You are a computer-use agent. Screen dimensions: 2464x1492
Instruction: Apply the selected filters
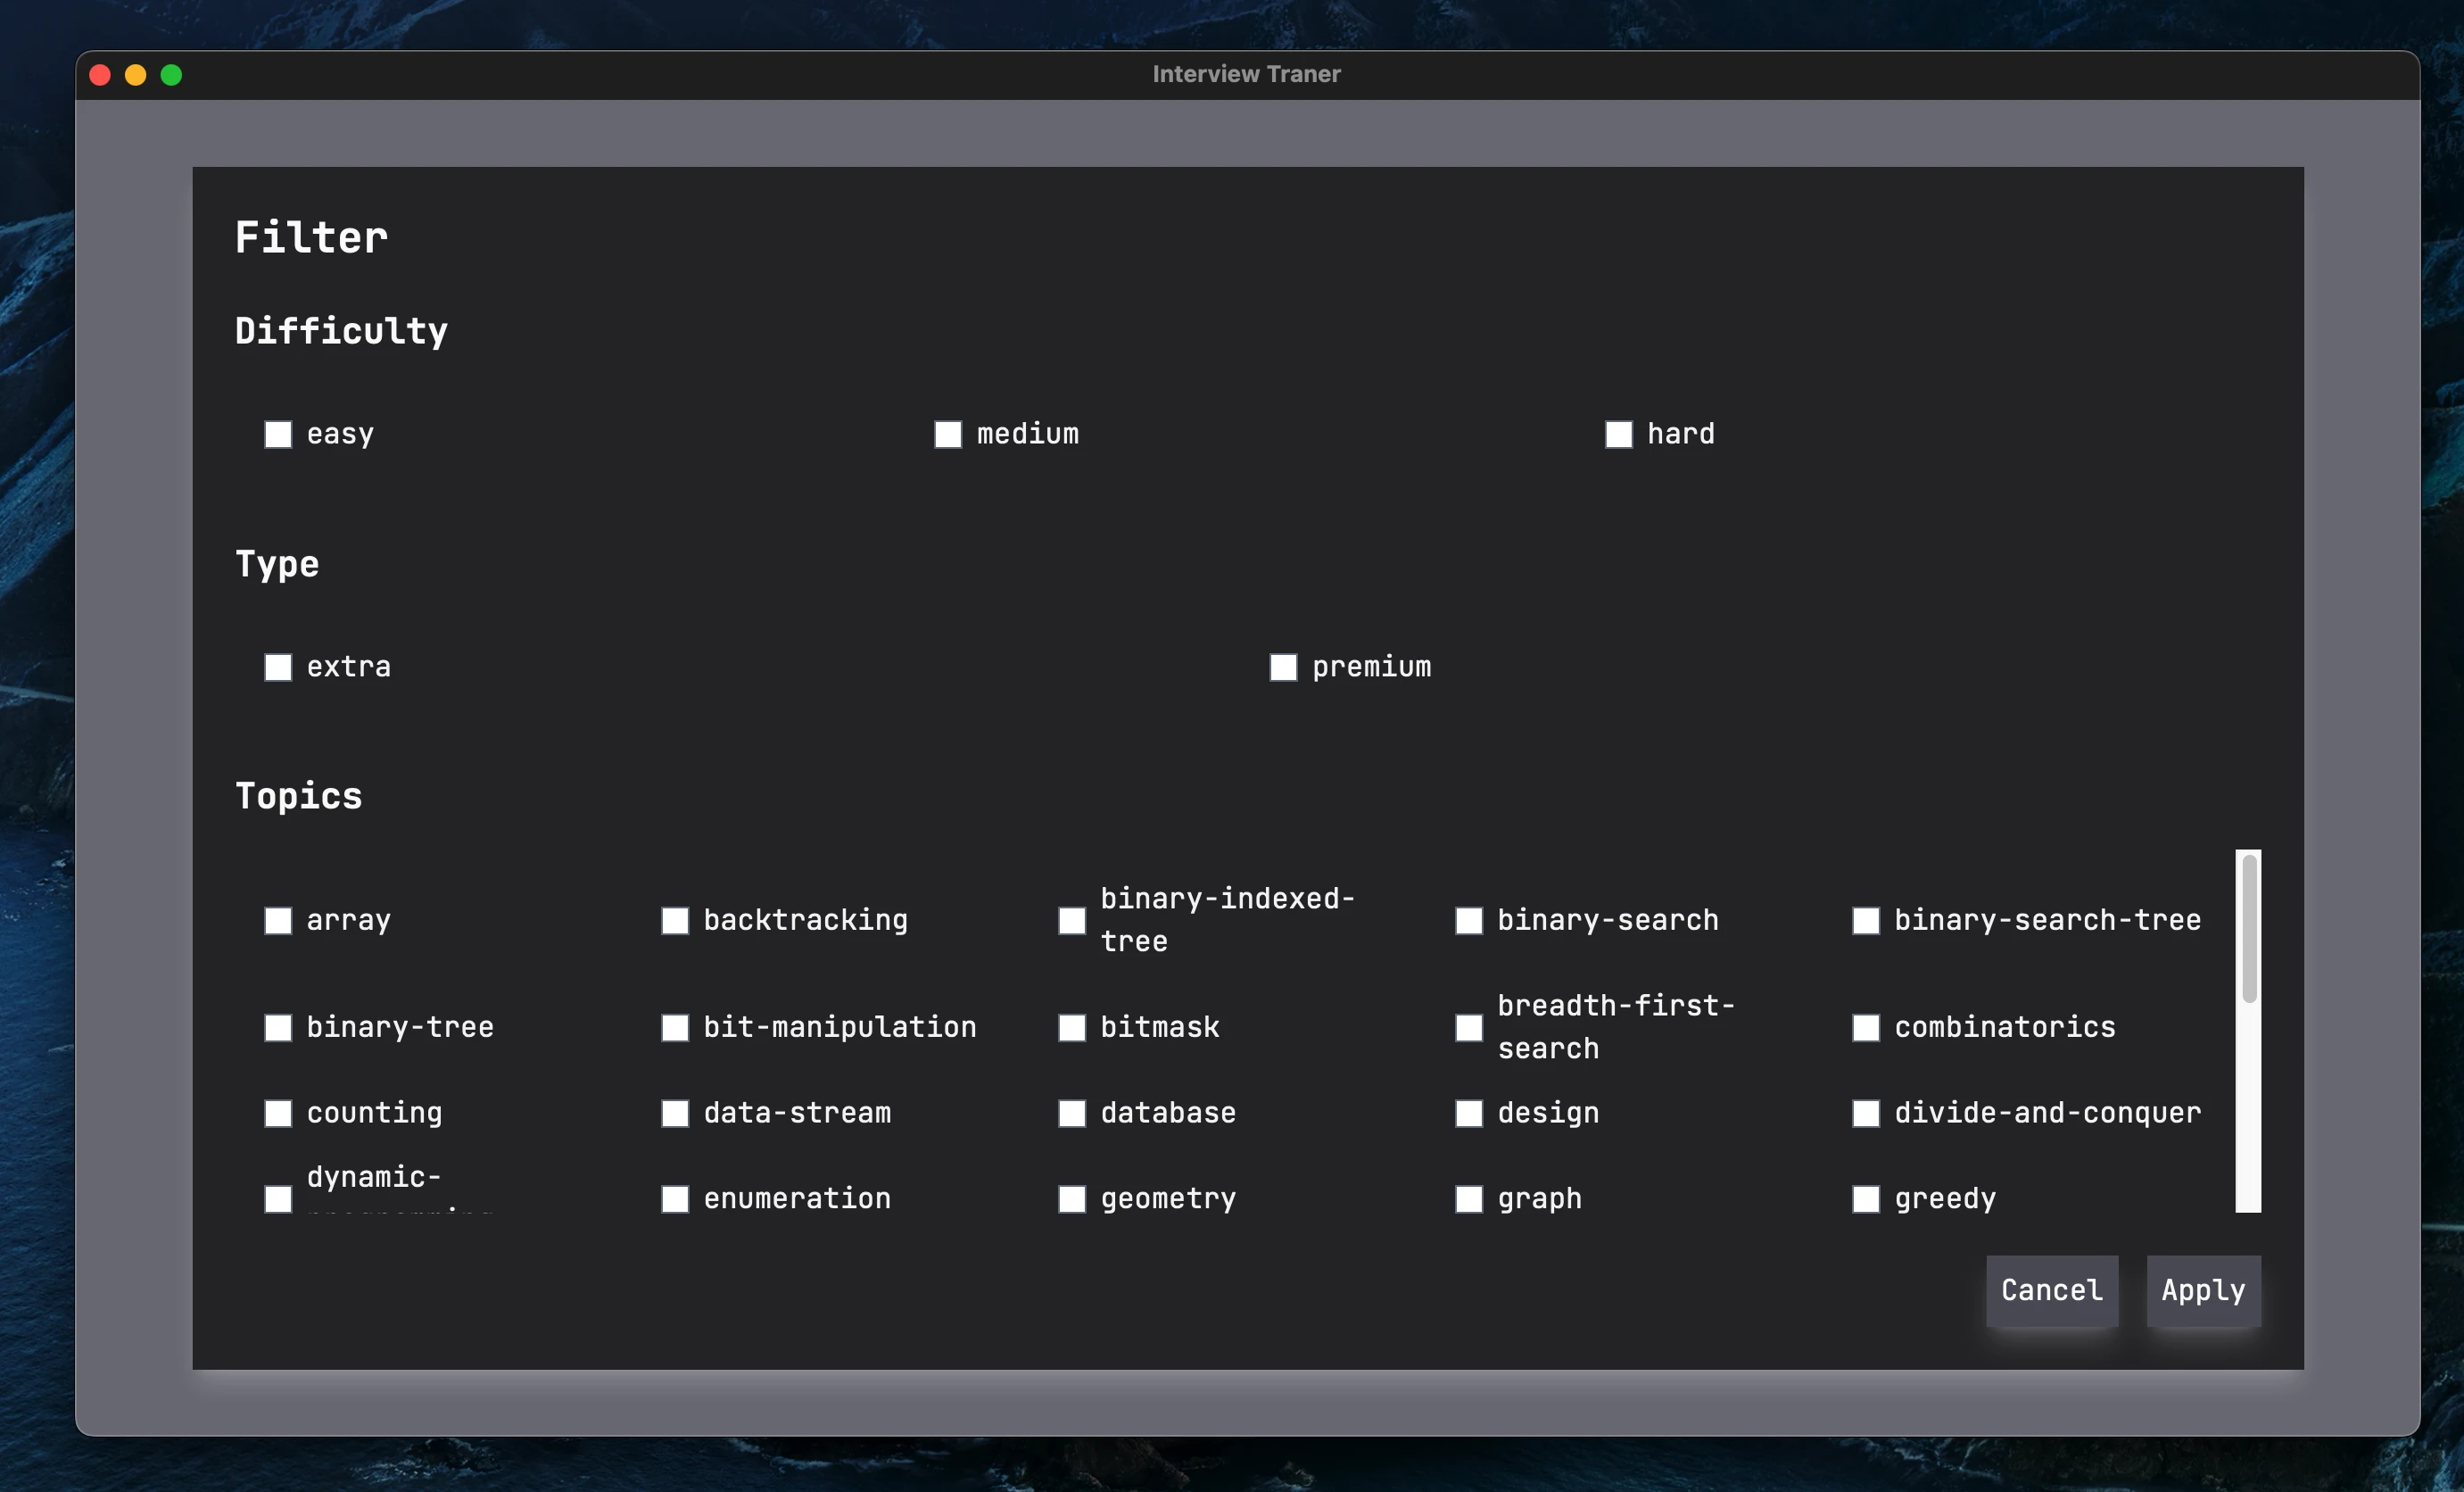click(x=2203, y=1291)
